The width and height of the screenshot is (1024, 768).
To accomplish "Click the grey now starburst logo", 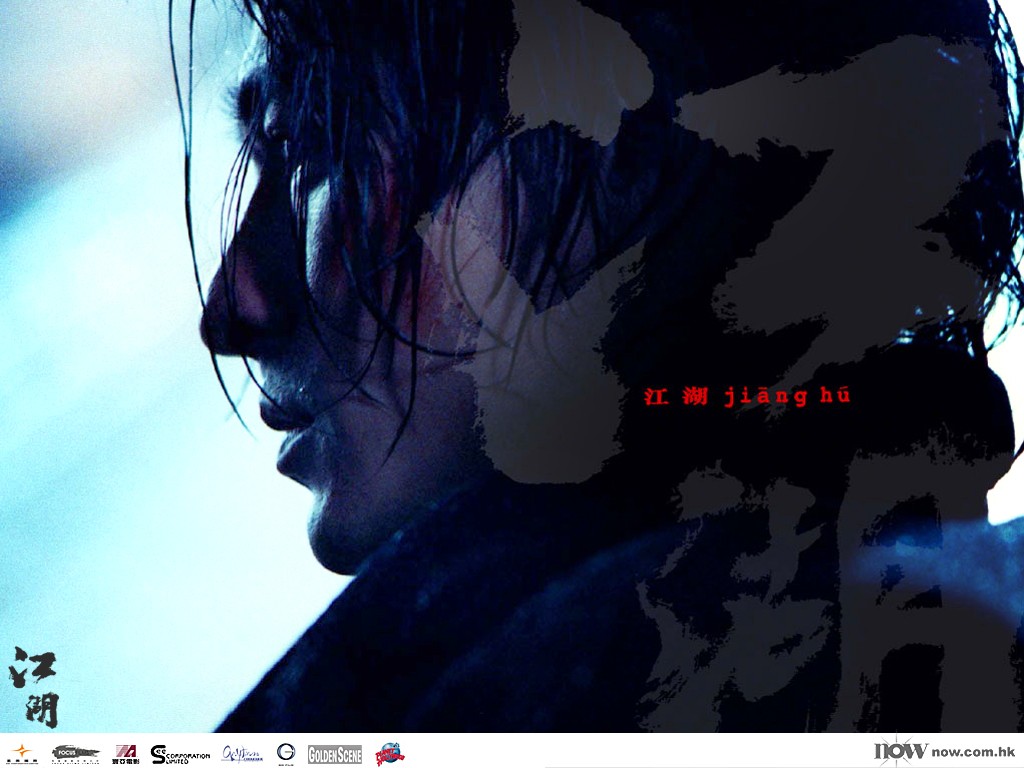I will 901,750.
